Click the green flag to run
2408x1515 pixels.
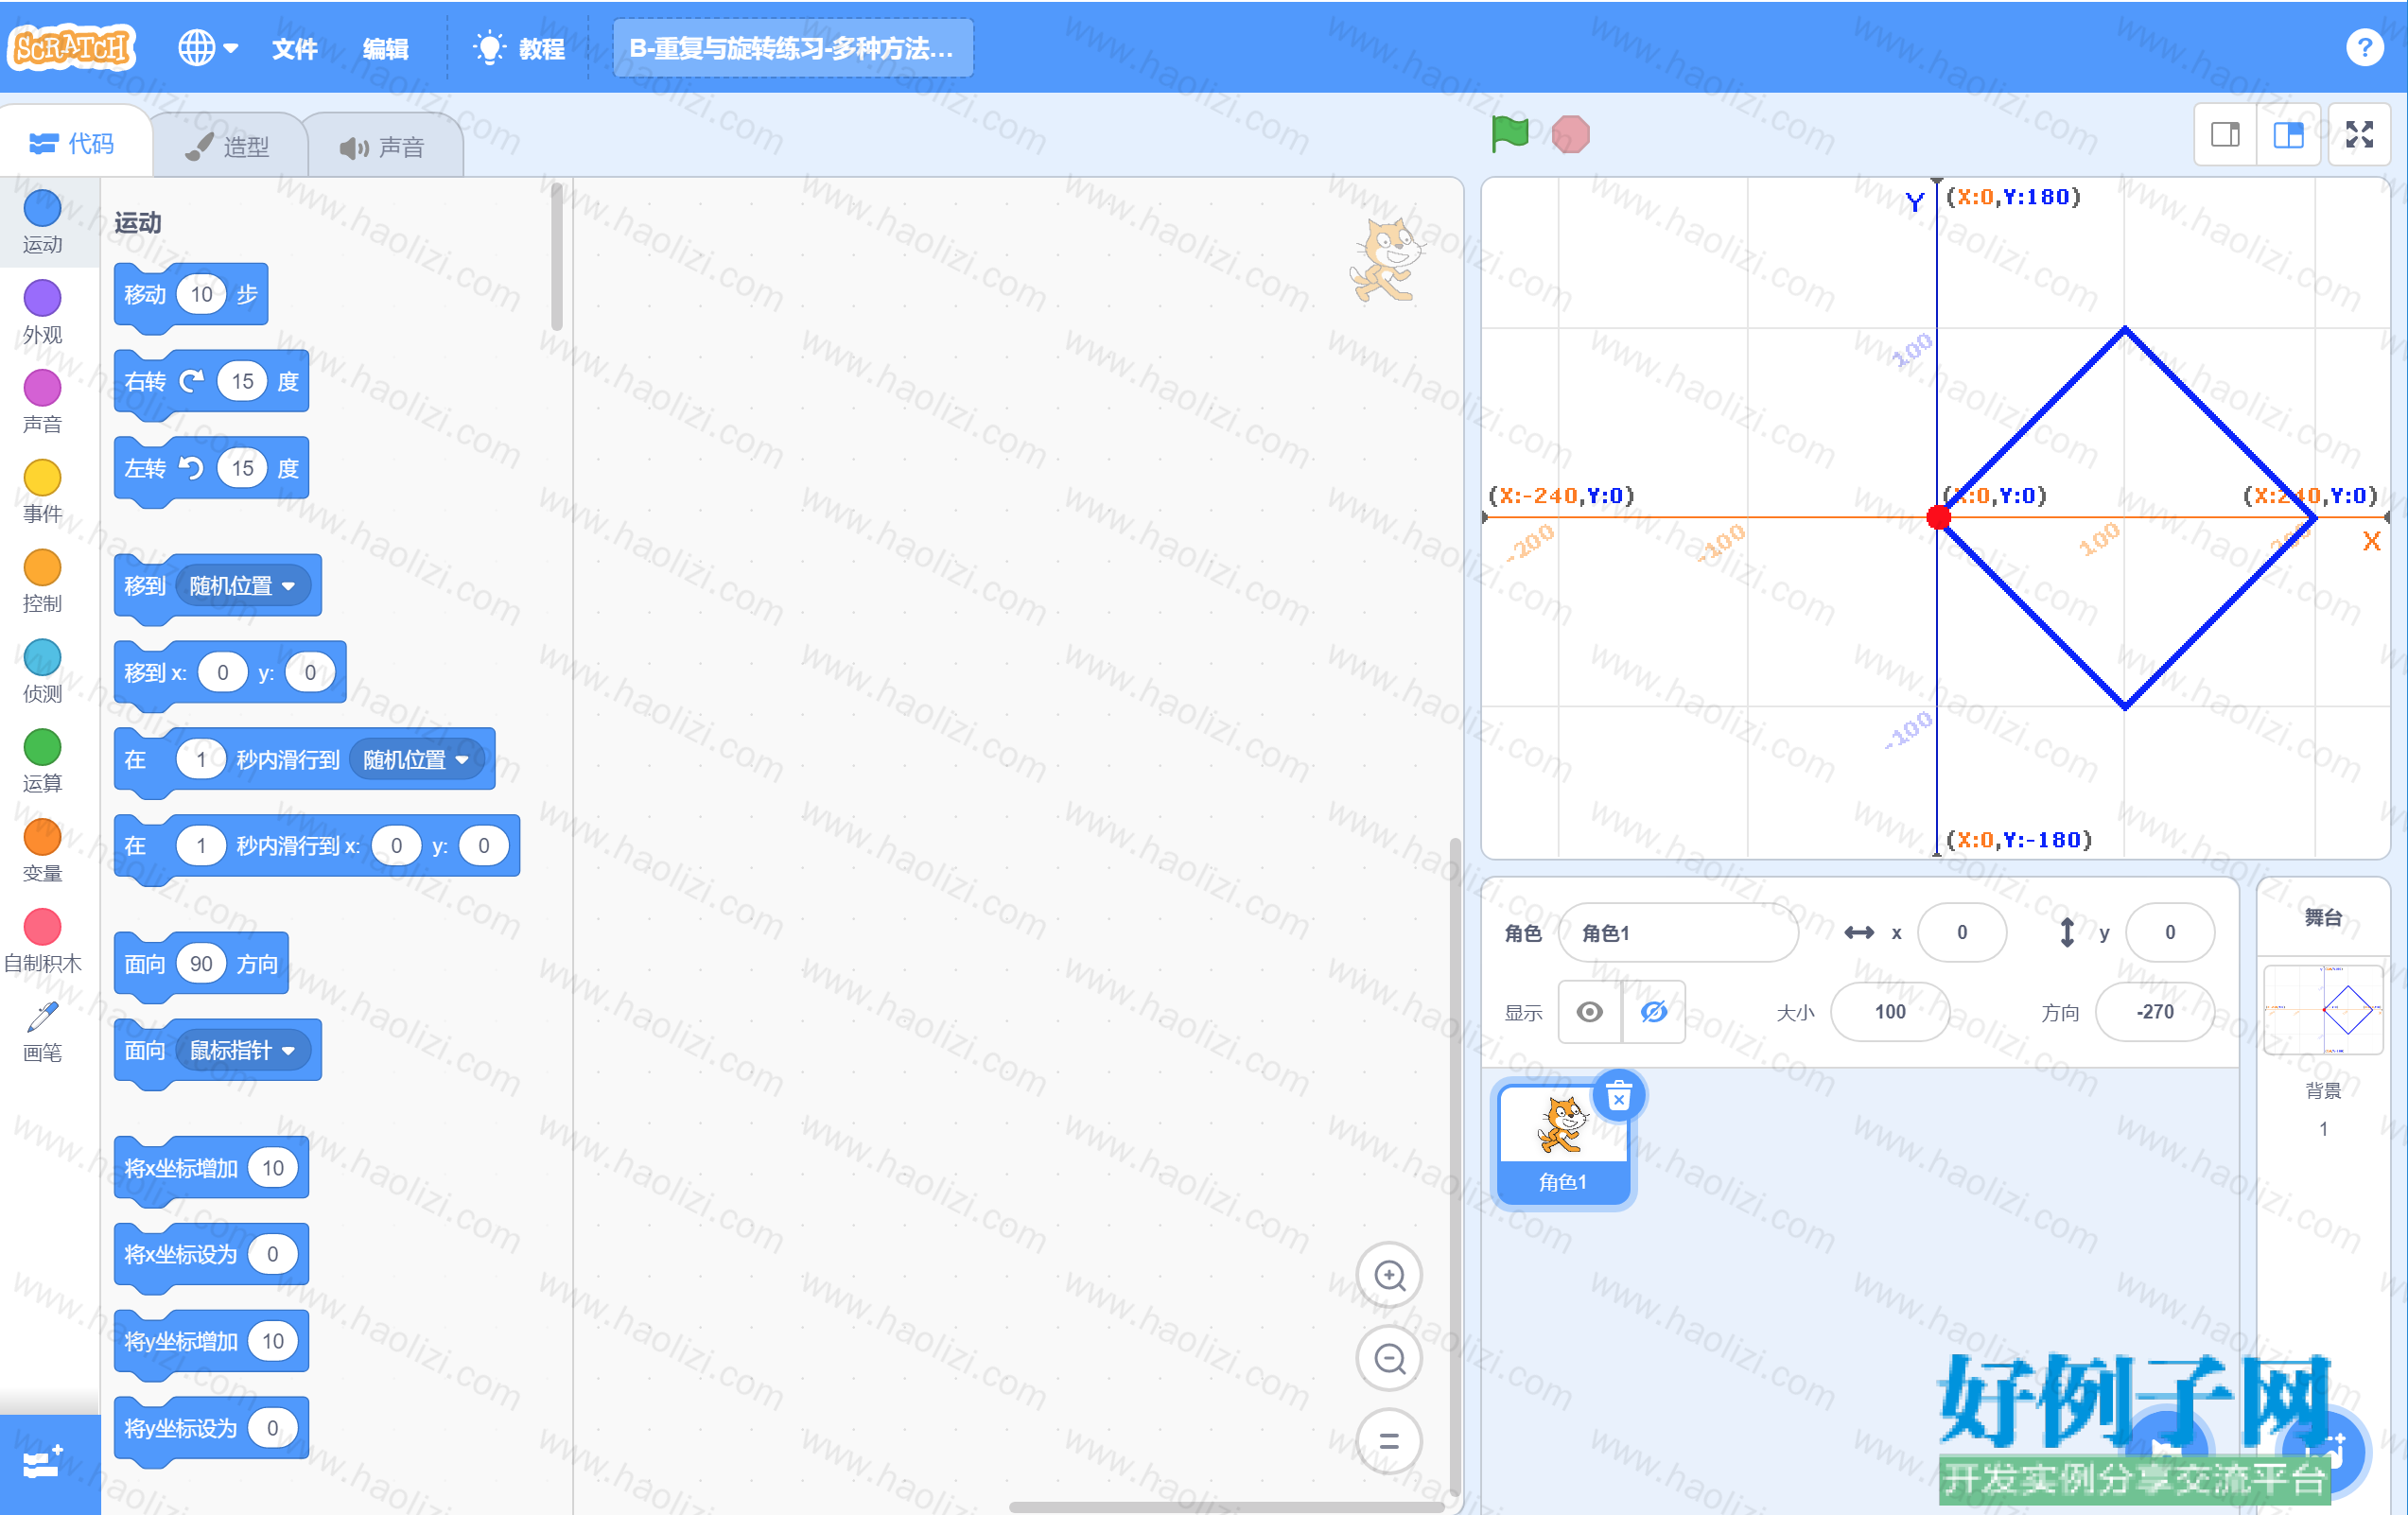pos(1509,134)
